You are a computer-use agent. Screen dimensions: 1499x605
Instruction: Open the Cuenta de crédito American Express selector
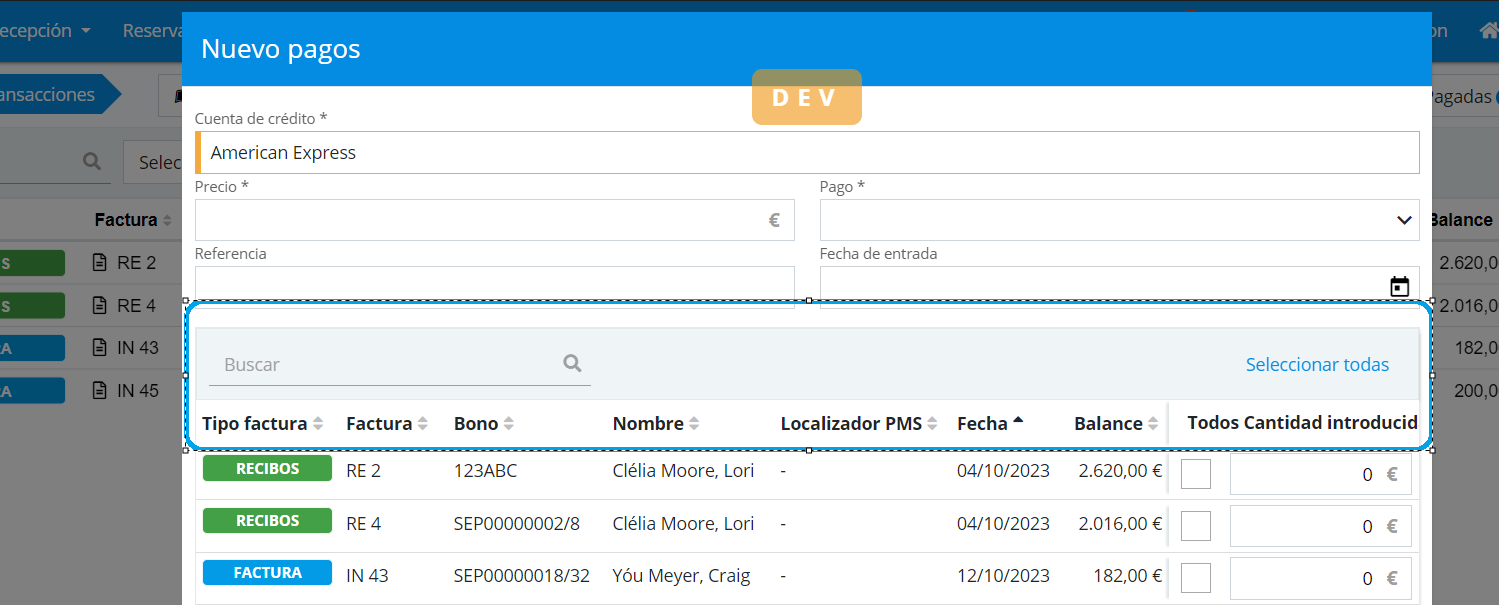tap(806, 153)
